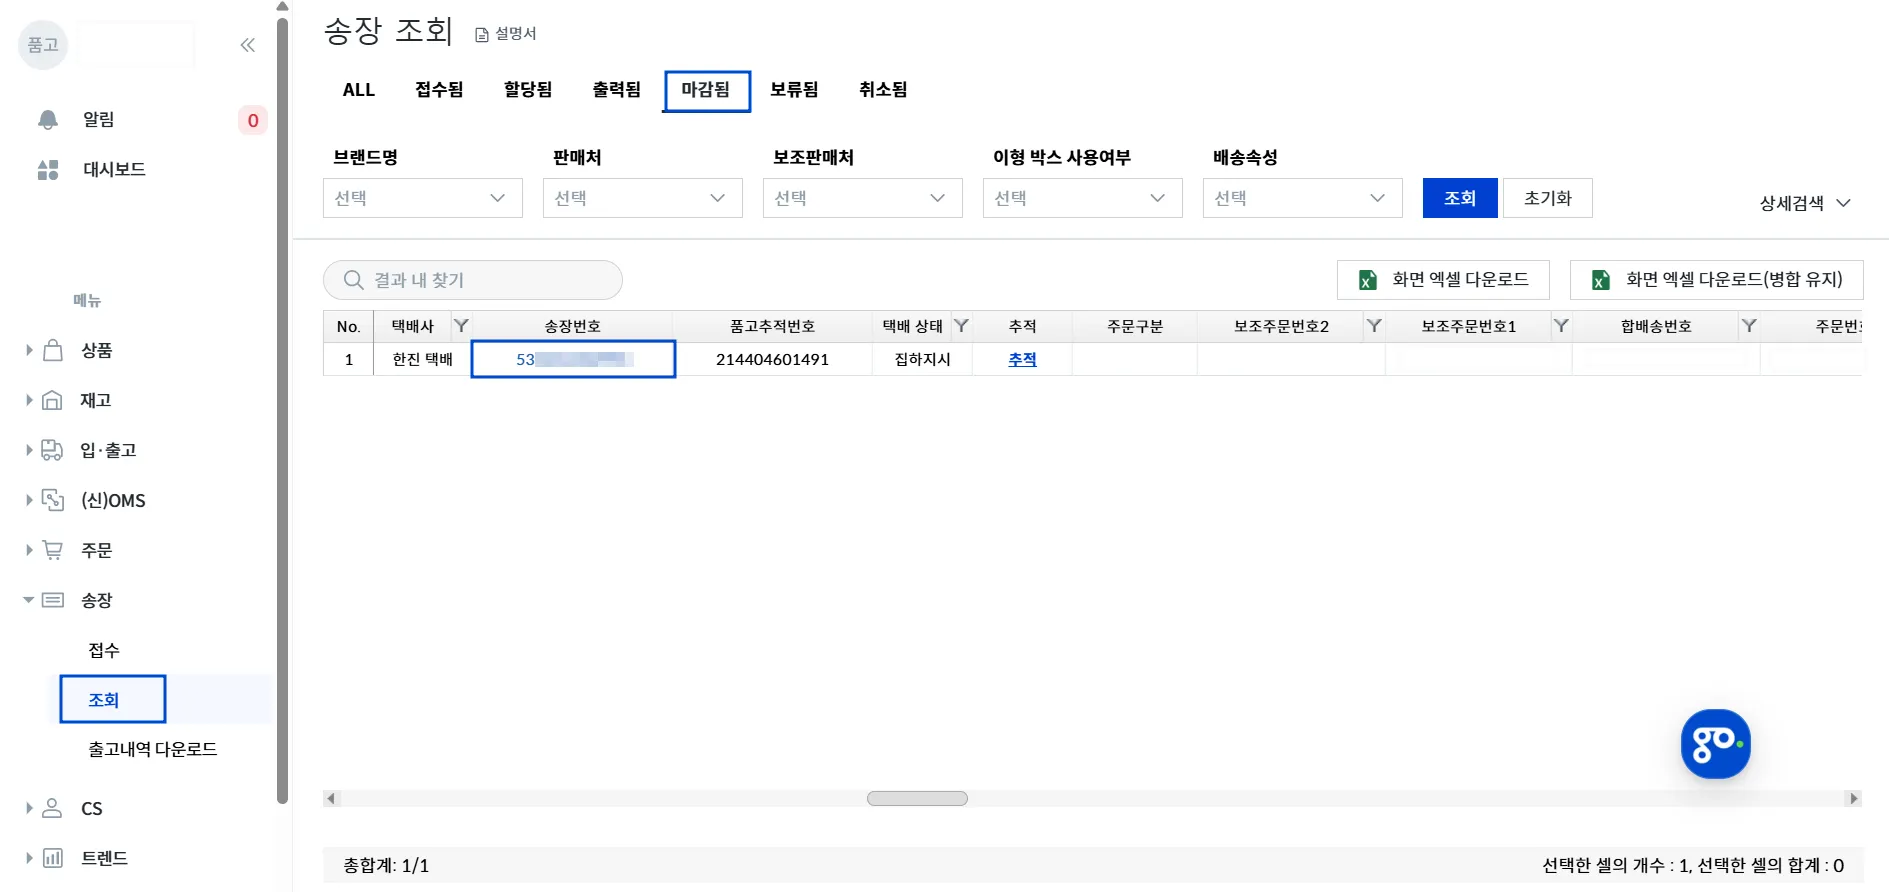The height and width of the screenshot is (892, 1889).
Task: Open the 판매처 dropdown
Action: coord(643,198)
